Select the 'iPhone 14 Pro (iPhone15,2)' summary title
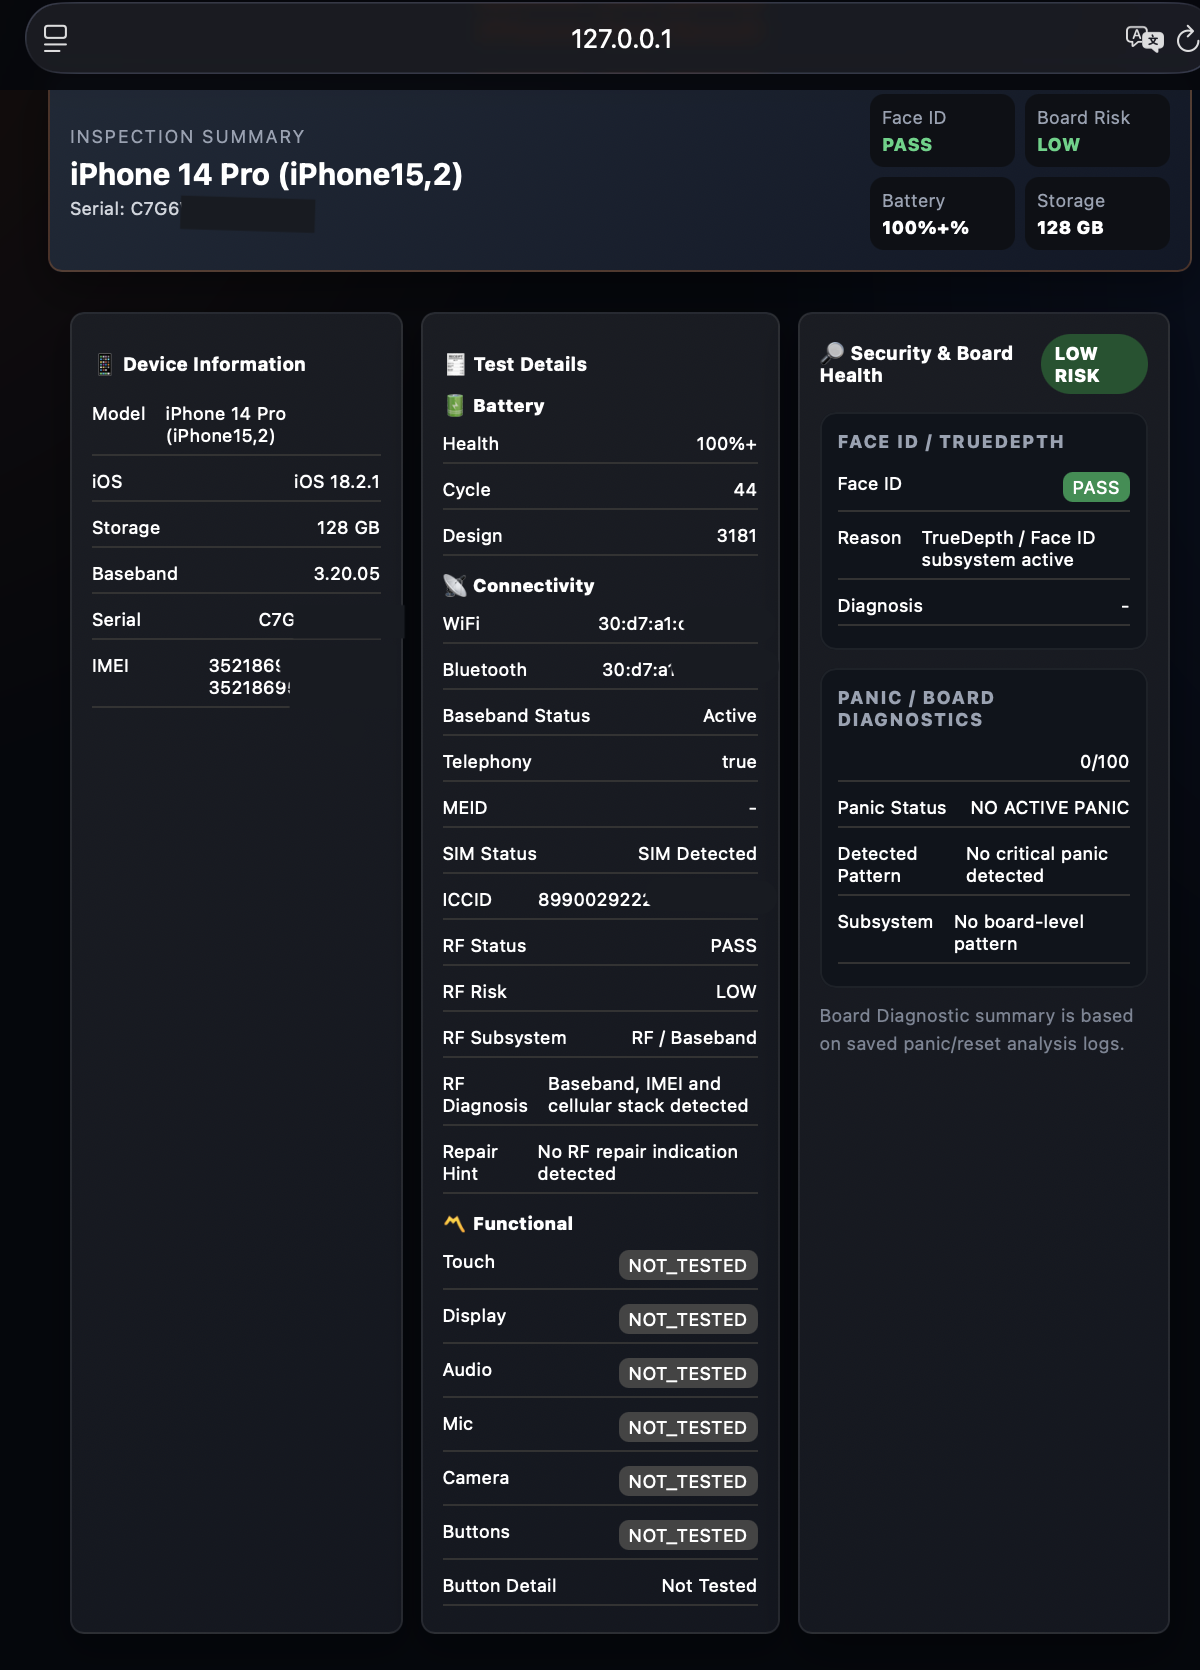This screenshot has width=1200, height=1670. (x=266, y=174)
